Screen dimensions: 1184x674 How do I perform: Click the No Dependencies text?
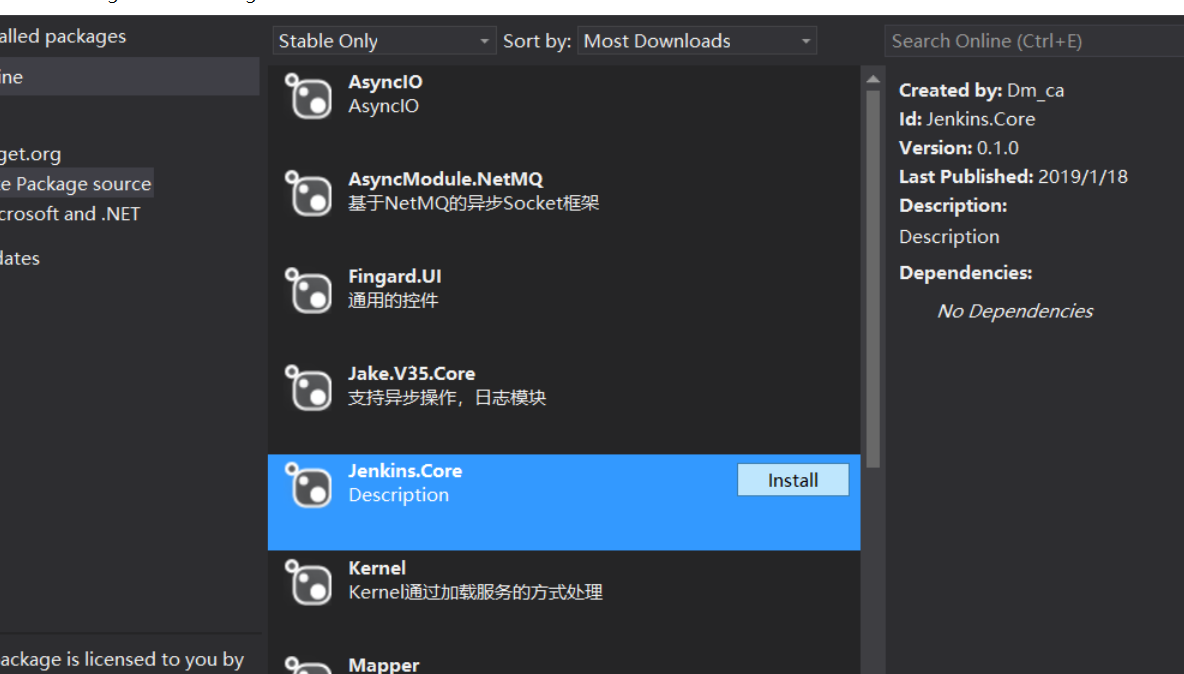pos(1015,311)
